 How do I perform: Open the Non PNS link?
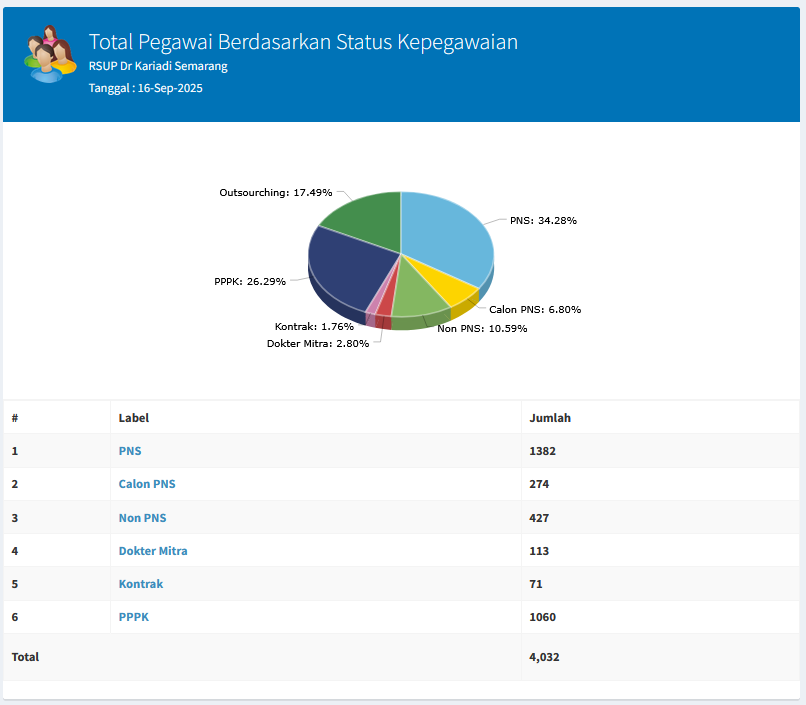click(x=142, y=518)
